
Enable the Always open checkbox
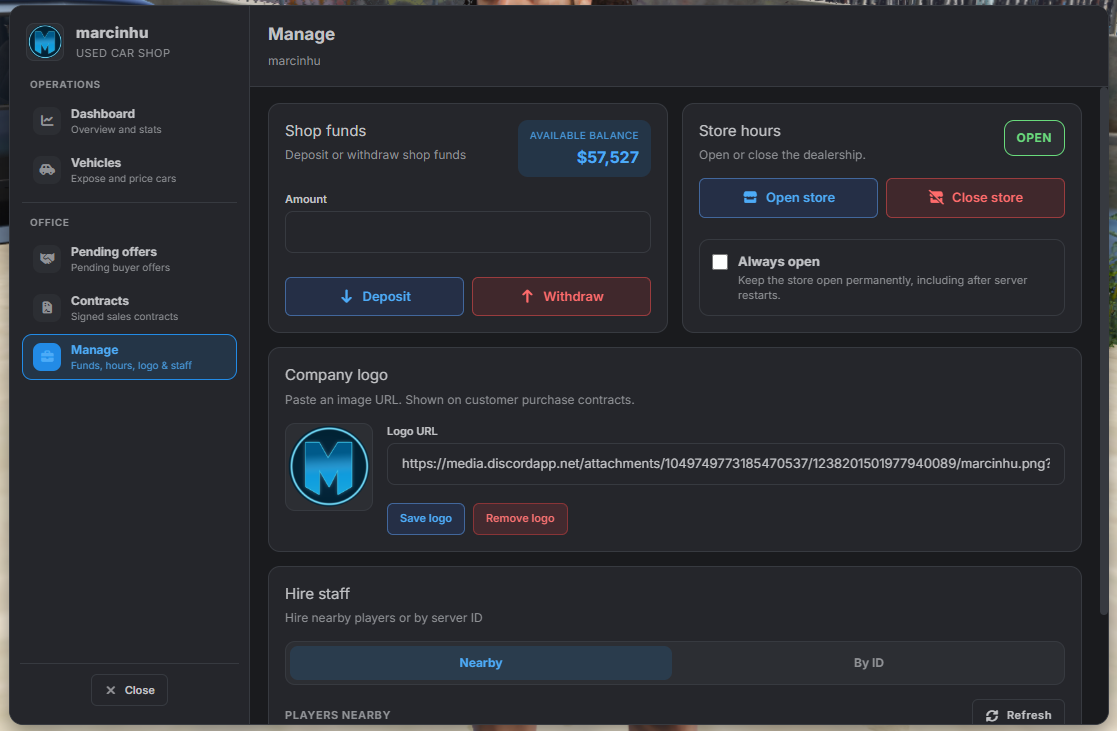[x=720, y=261]
